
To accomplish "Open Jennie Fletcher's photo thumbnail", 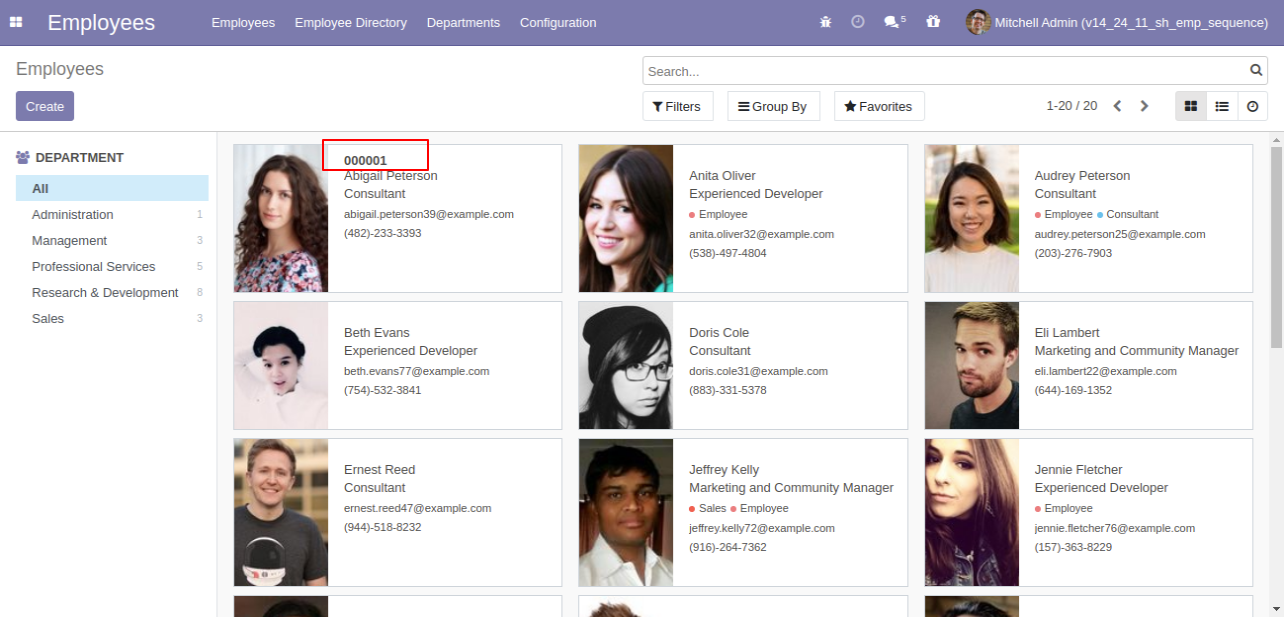I will click(972, 512).
